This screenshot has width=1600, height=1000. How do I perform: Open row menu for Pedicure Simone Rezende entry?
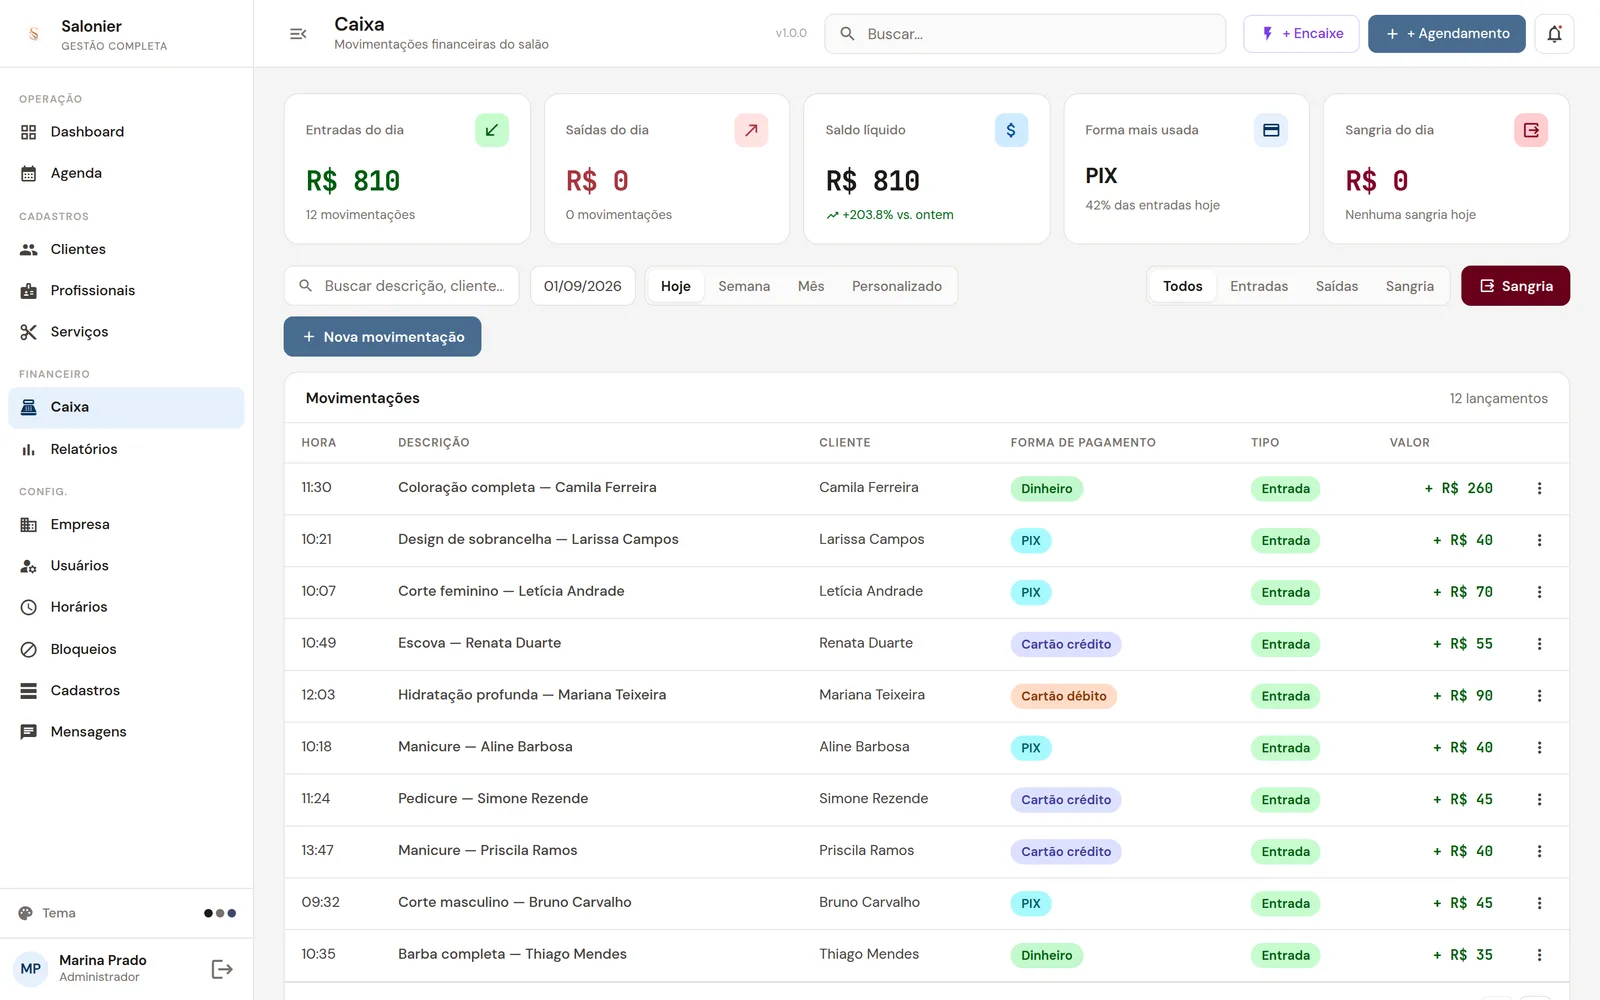click(x=1539, y=800)
